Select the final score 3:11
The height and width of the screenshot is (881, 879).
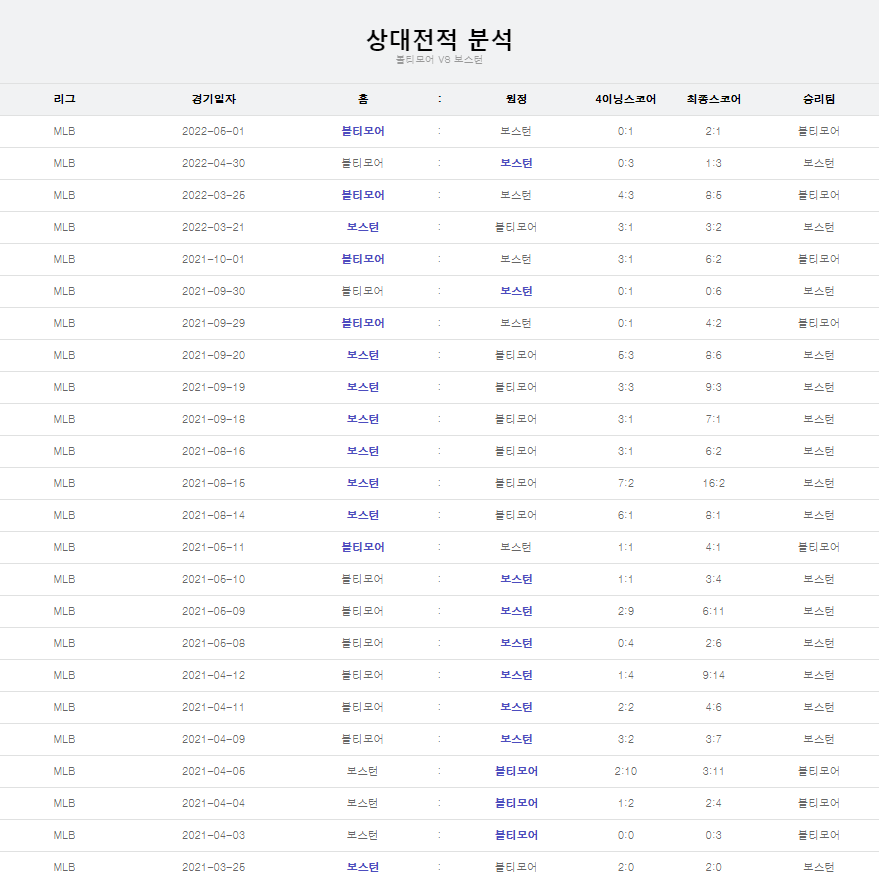coord(714,771)
